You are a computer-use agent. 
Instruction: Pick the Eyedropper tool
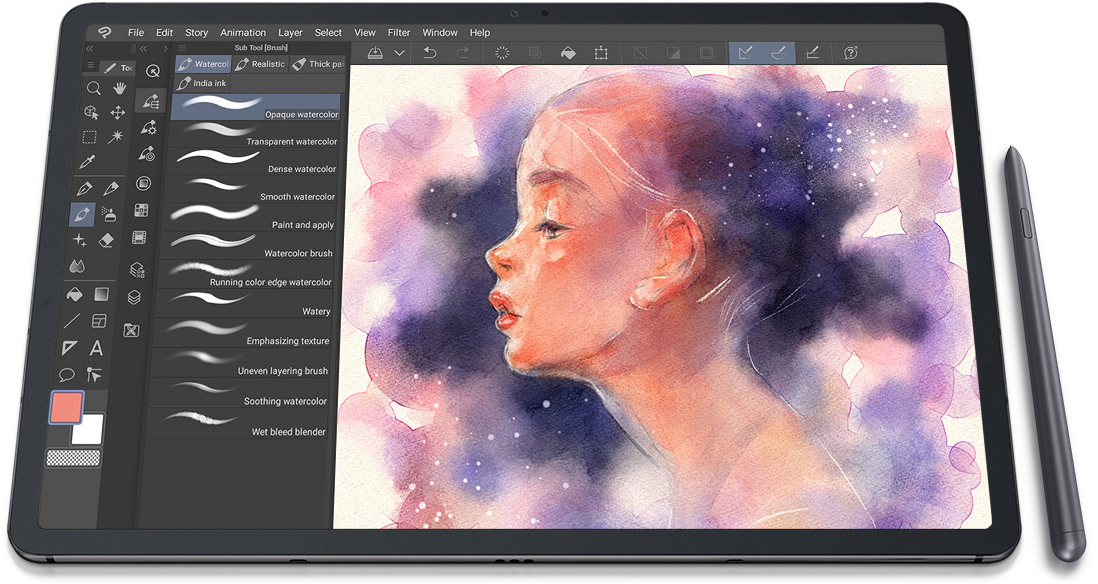pos(87,162)
